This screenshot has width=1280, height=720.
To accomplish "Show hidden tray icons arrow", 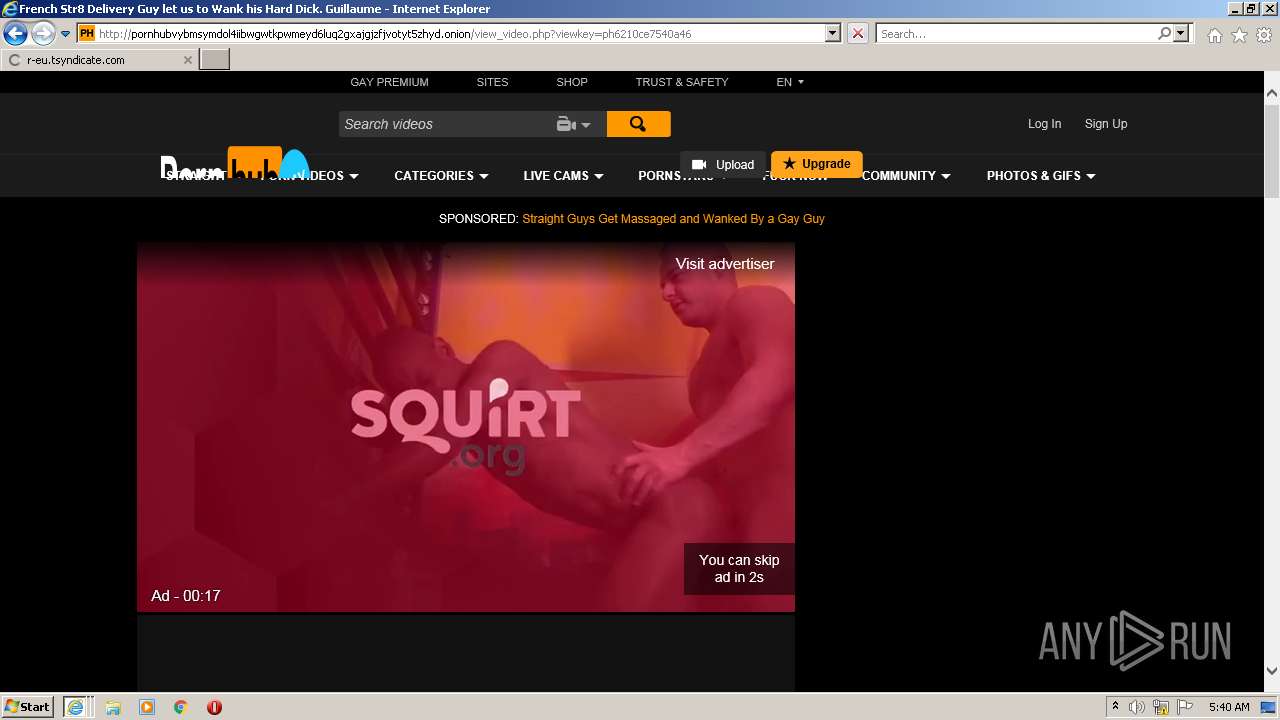I will point(1115,707).
